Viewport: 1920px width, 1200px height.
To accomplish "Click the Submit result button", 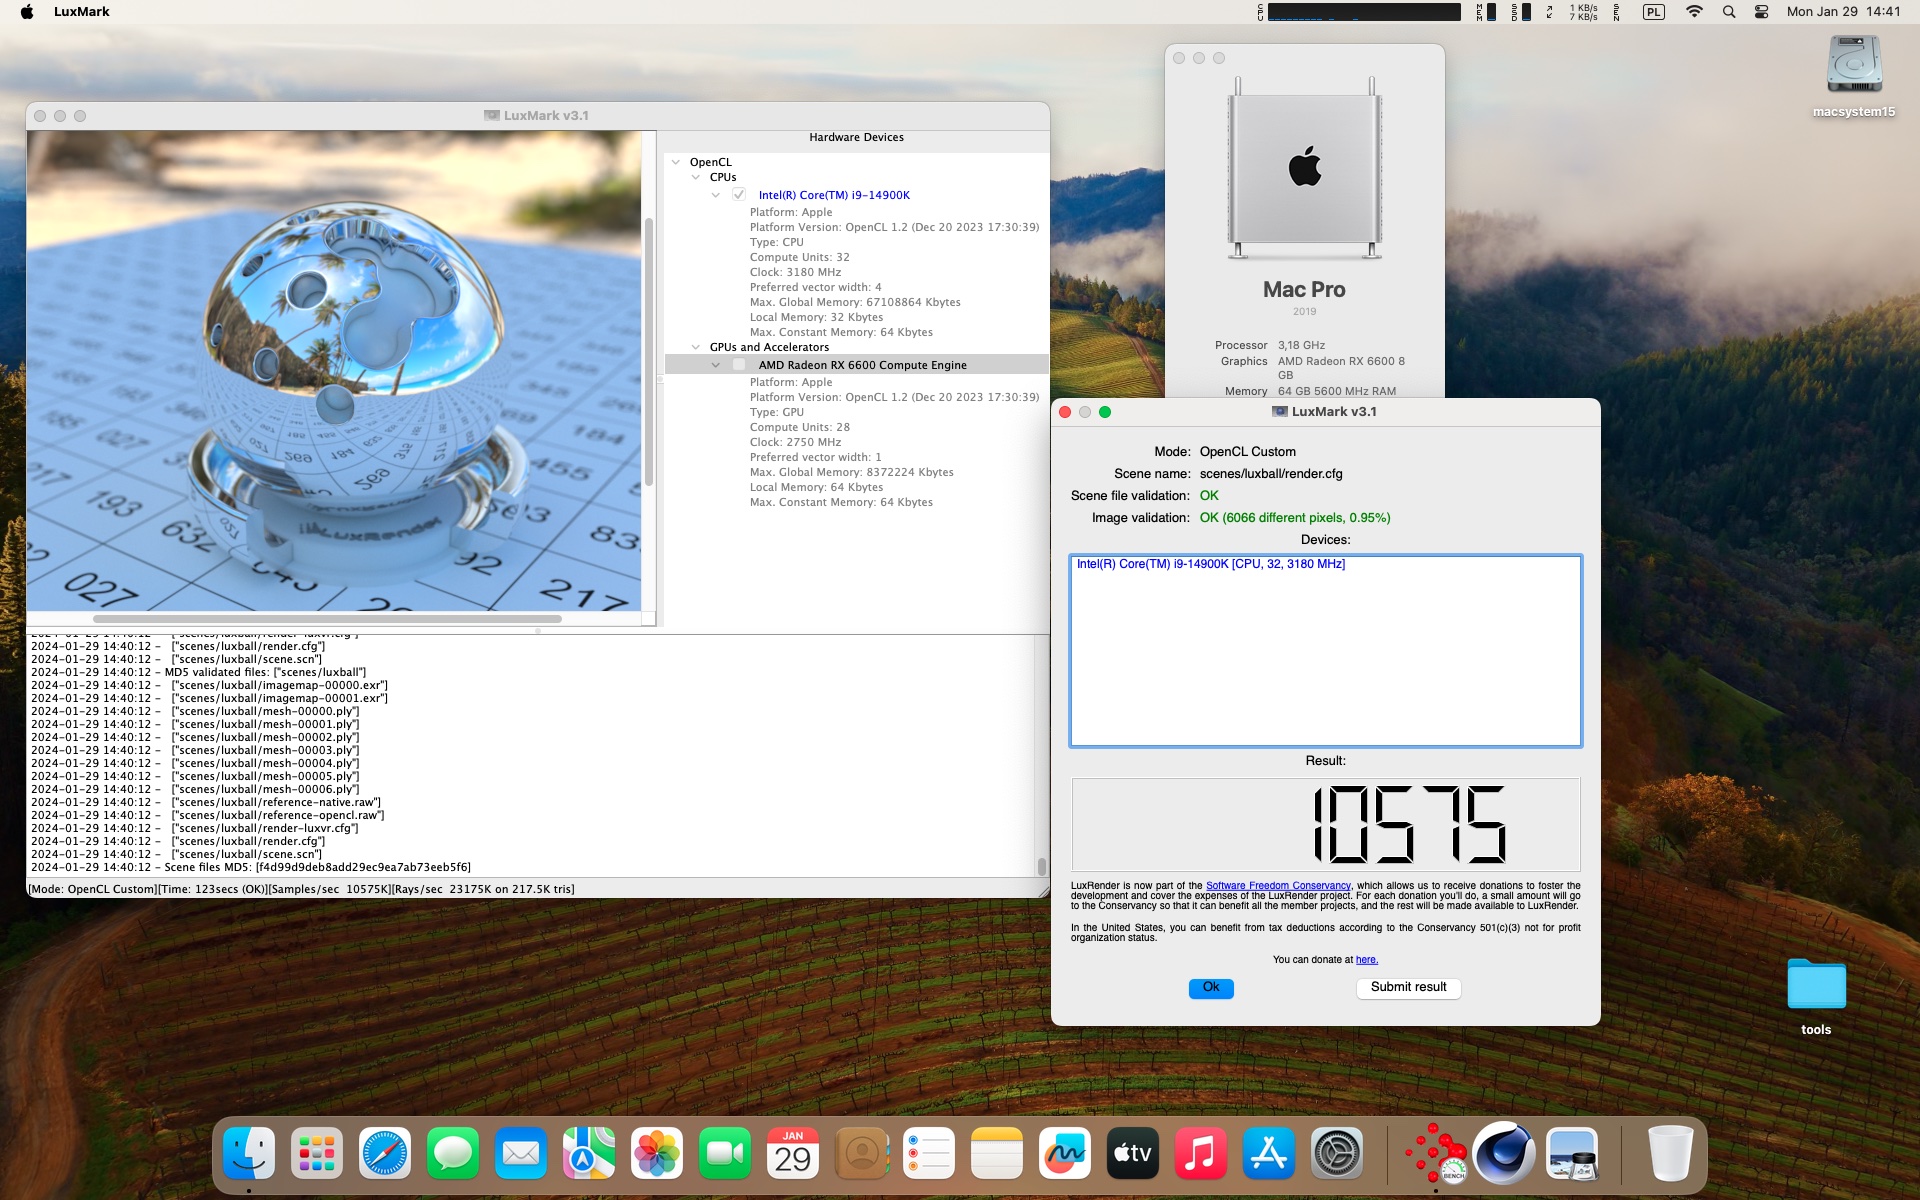I will pyautogui.click(x=1407, y=987).
